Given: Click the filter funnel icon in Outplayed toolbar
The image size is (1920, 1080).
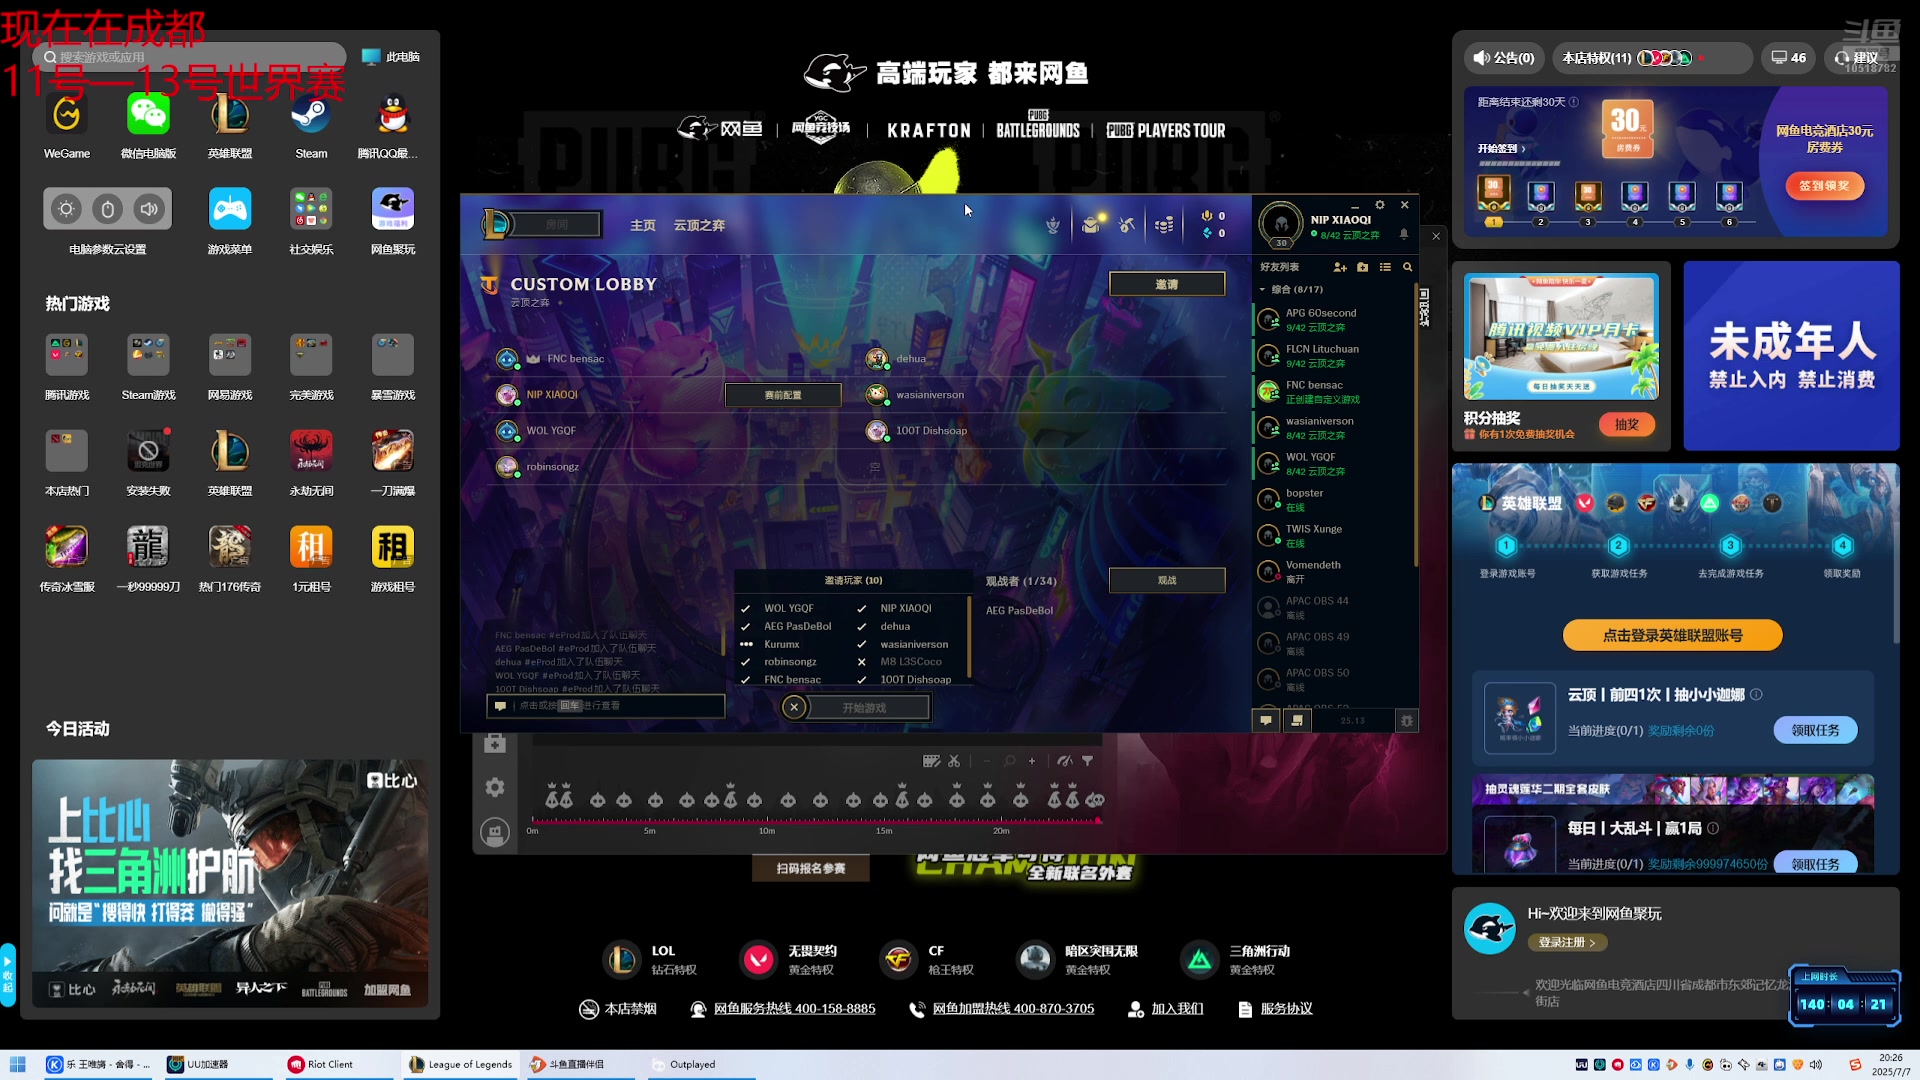Looking at the screenshot, I should 1087,761.
